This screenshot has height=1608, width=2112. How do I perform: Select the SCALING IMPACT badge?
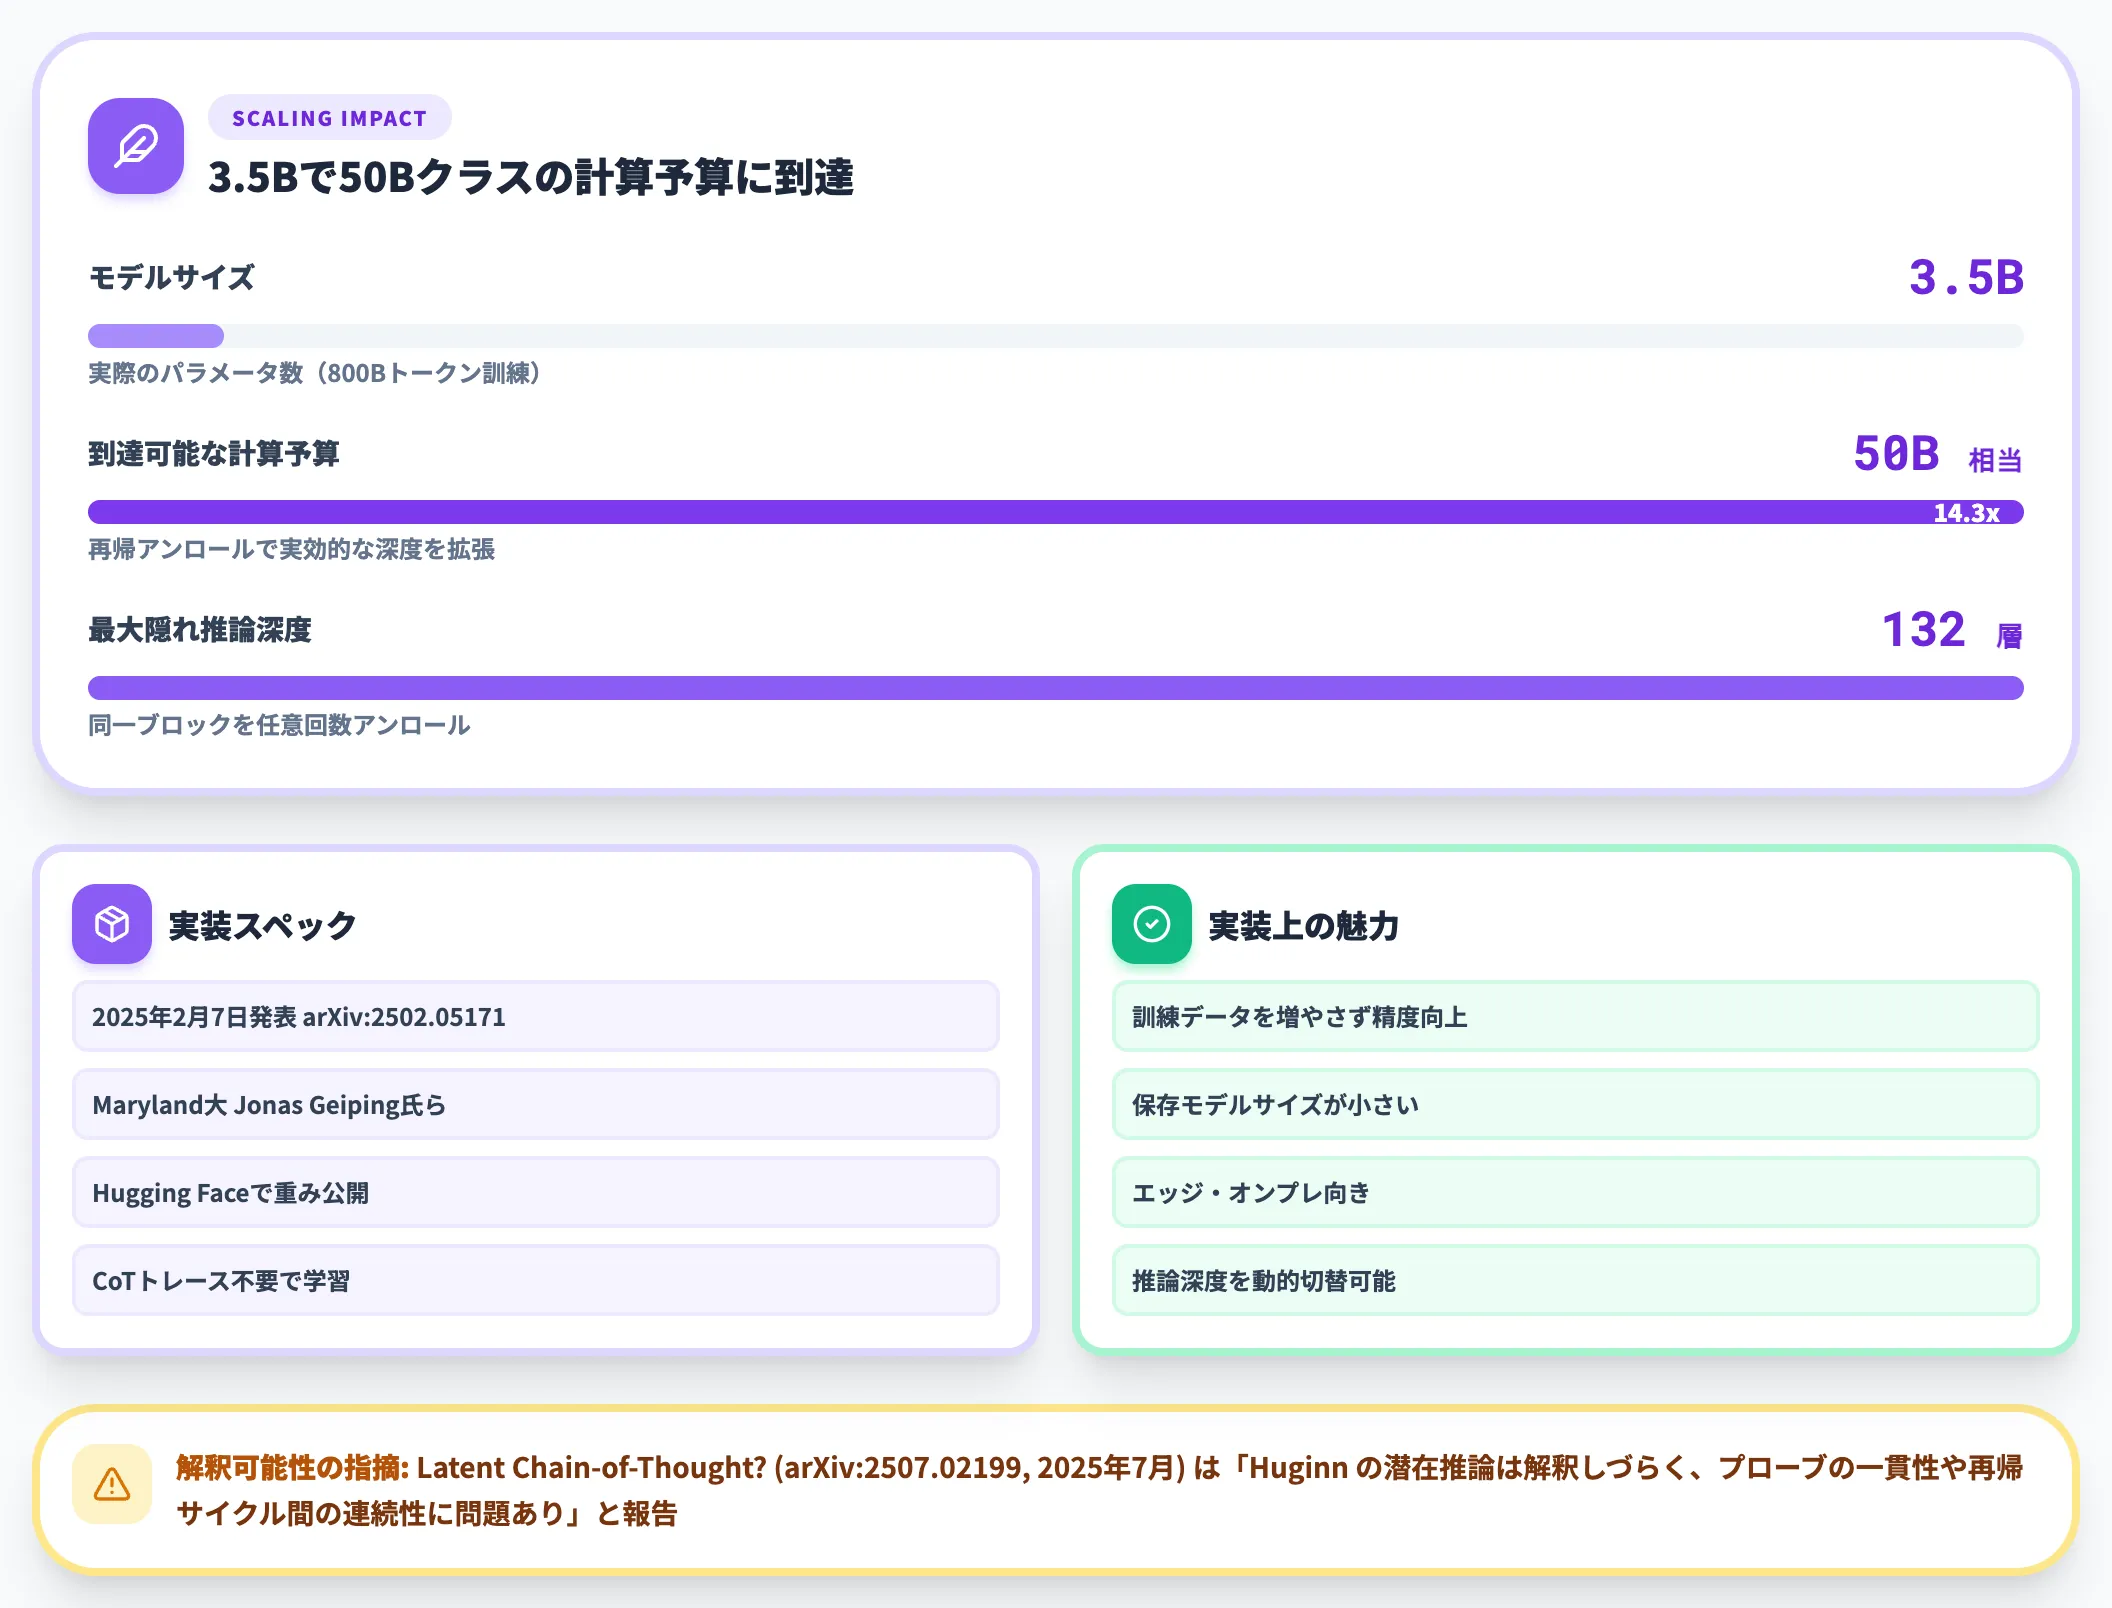[329, 118]
